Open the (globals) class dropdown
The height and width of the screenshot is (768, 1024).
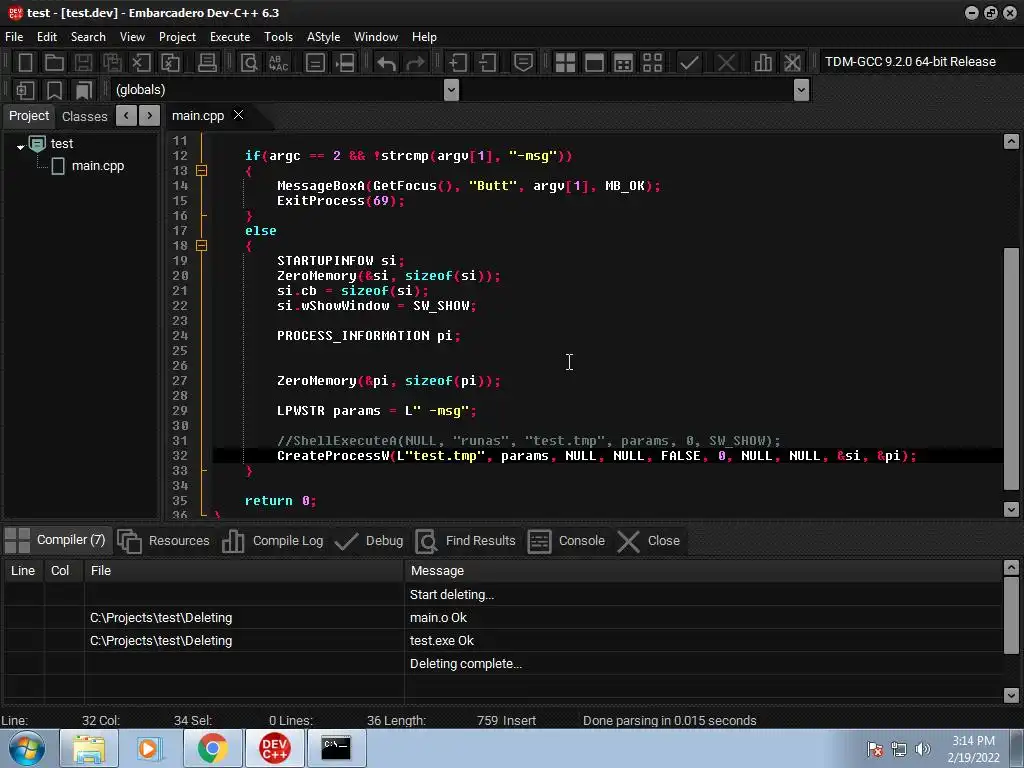tap(451, 89)
